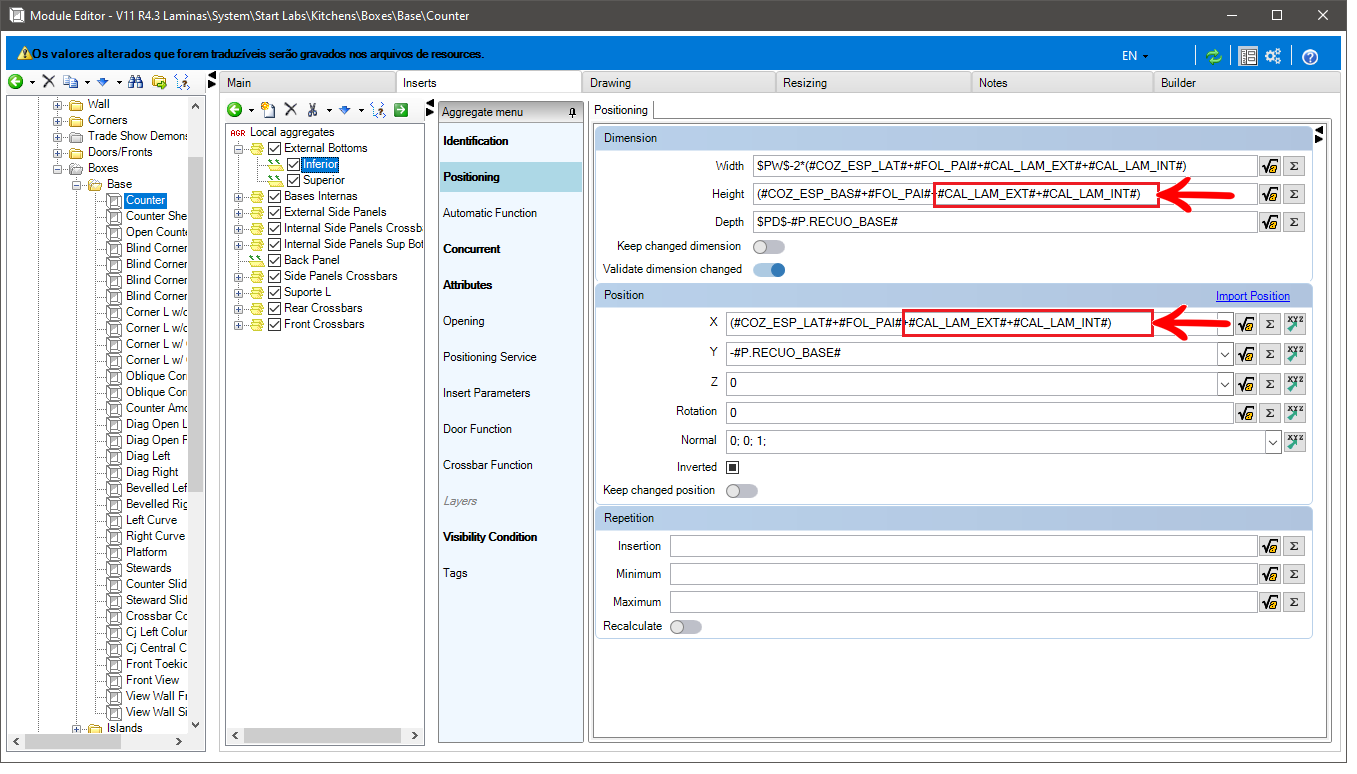Click binoculars search icon

(x=135, y=82)
